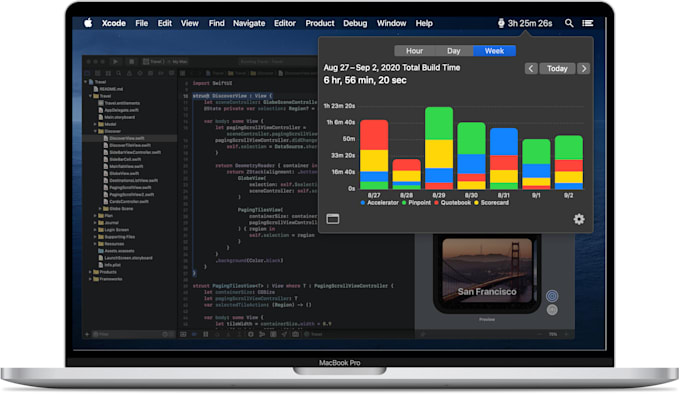Expand the Supporting Files folder
Viewport: 680px width, 395px height.
(x=95, y=237)
